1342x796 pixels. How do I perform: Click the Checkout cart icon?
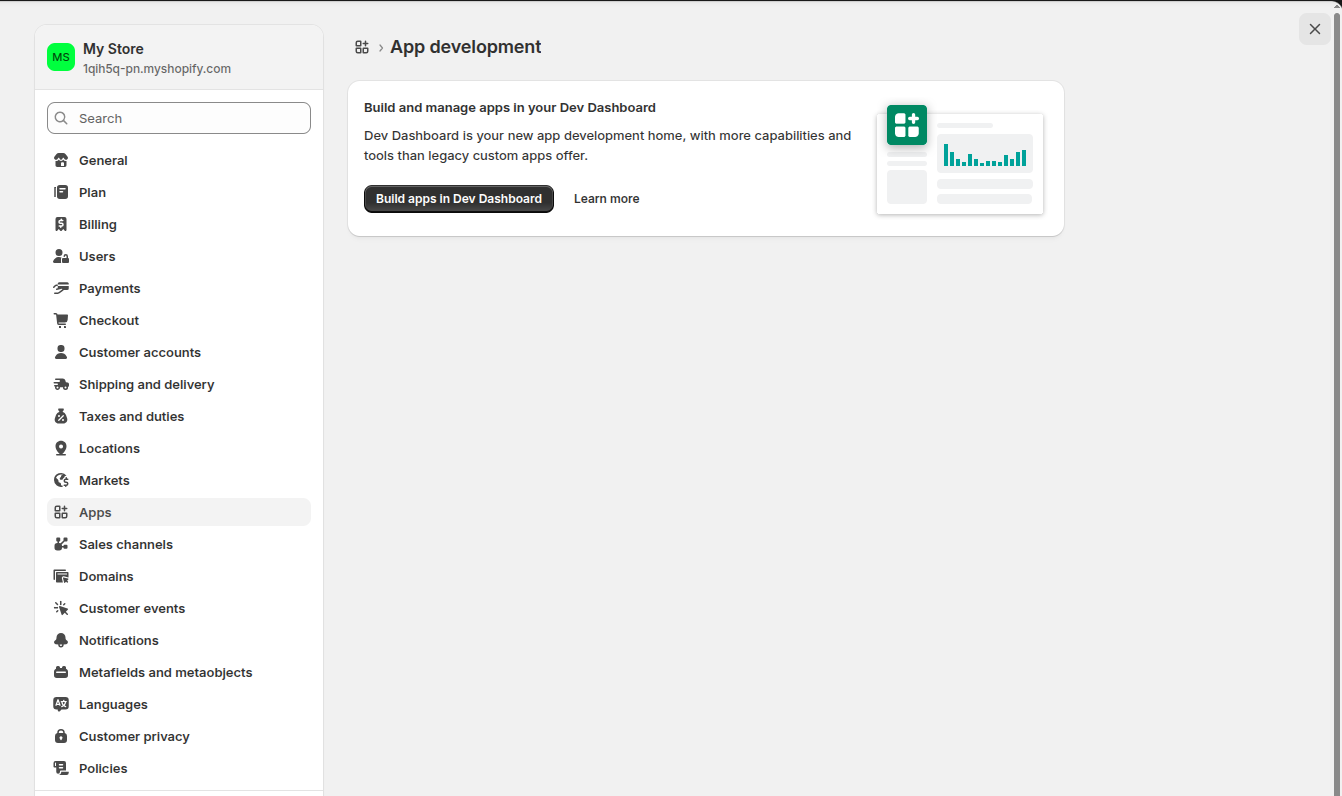point(61,320)
